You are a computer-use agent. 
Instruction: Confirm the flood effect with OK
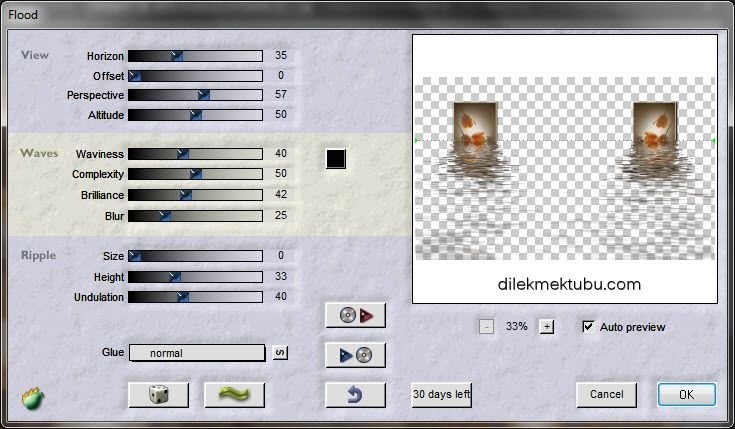point(686,394)
